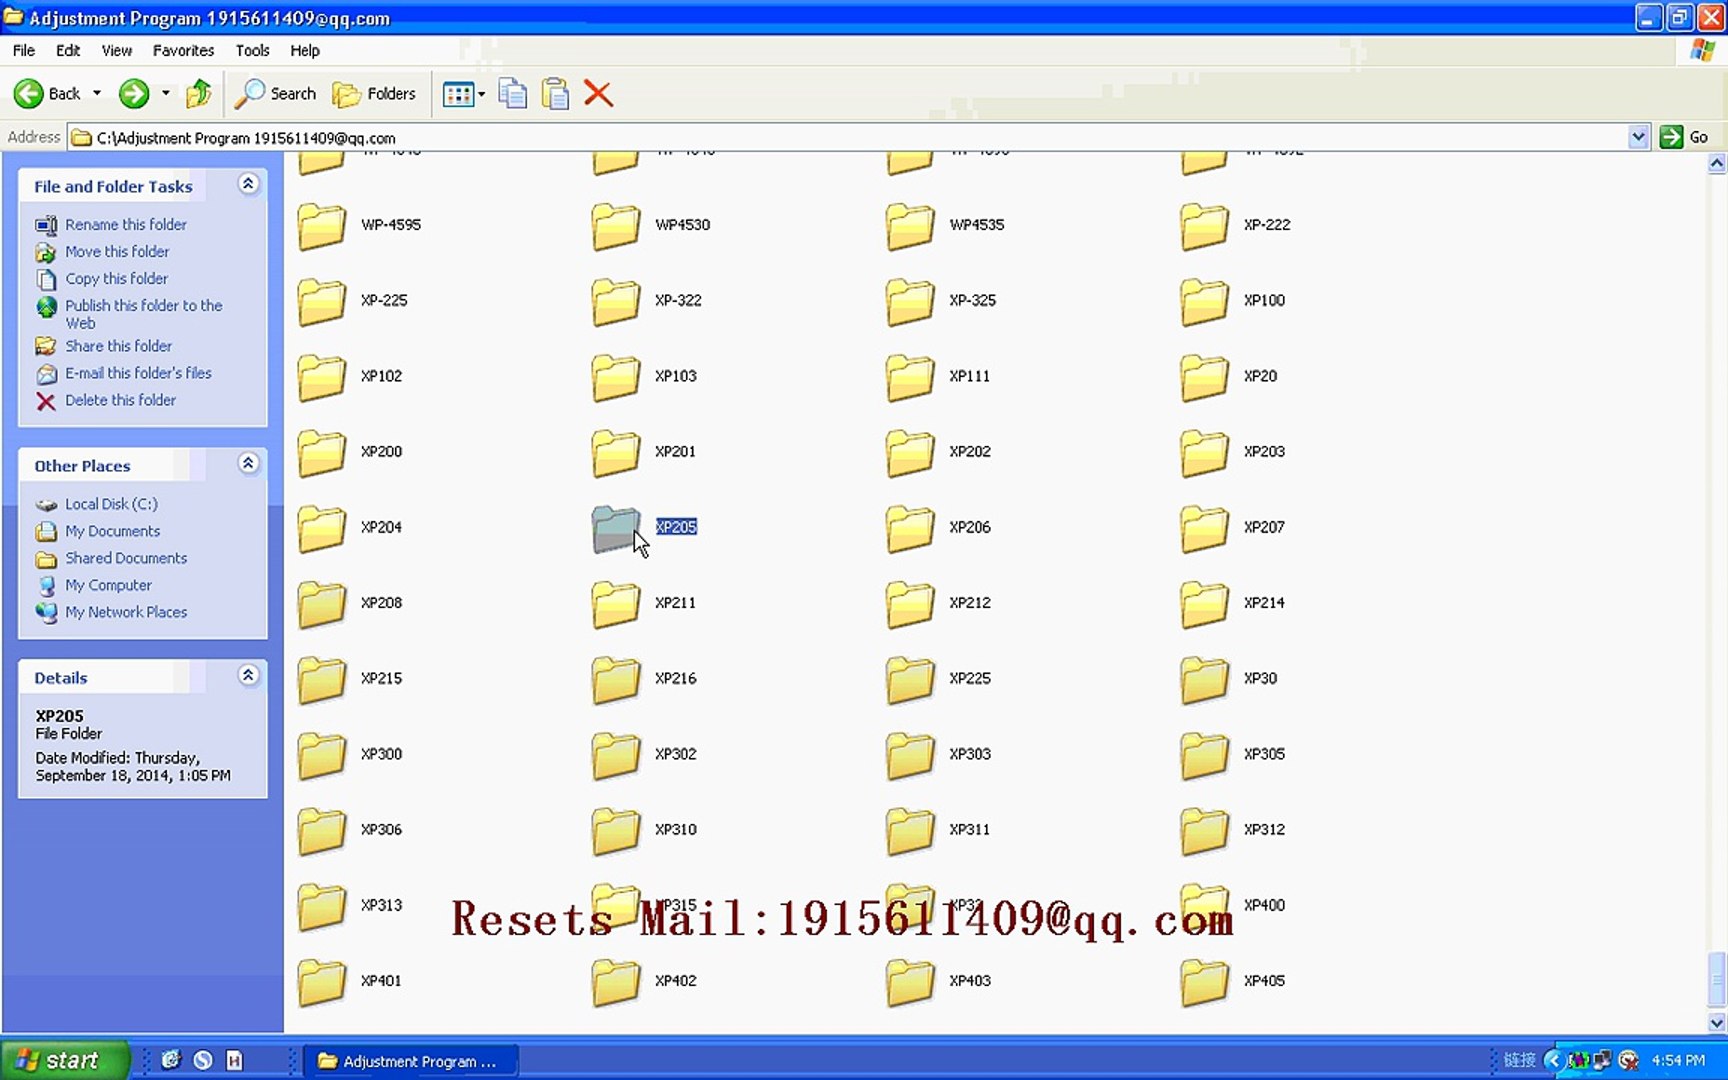Select the XP205 folder icon
Viewport: 1728px width, 1080px height.
(615, 529)
